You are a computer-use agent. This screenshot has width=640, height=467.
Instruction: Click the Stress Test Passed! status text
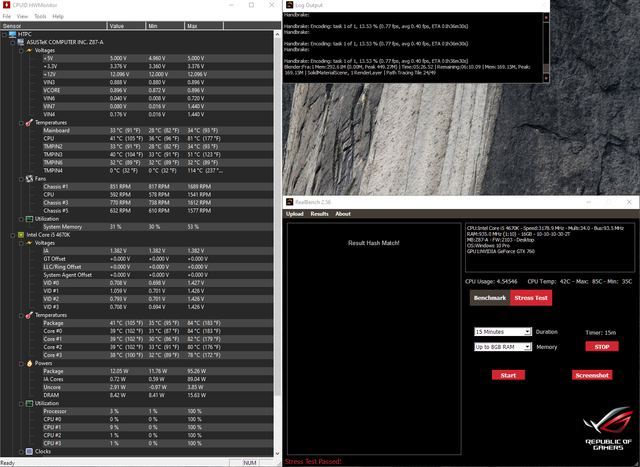pyautogui.click(x=313, y=462)
